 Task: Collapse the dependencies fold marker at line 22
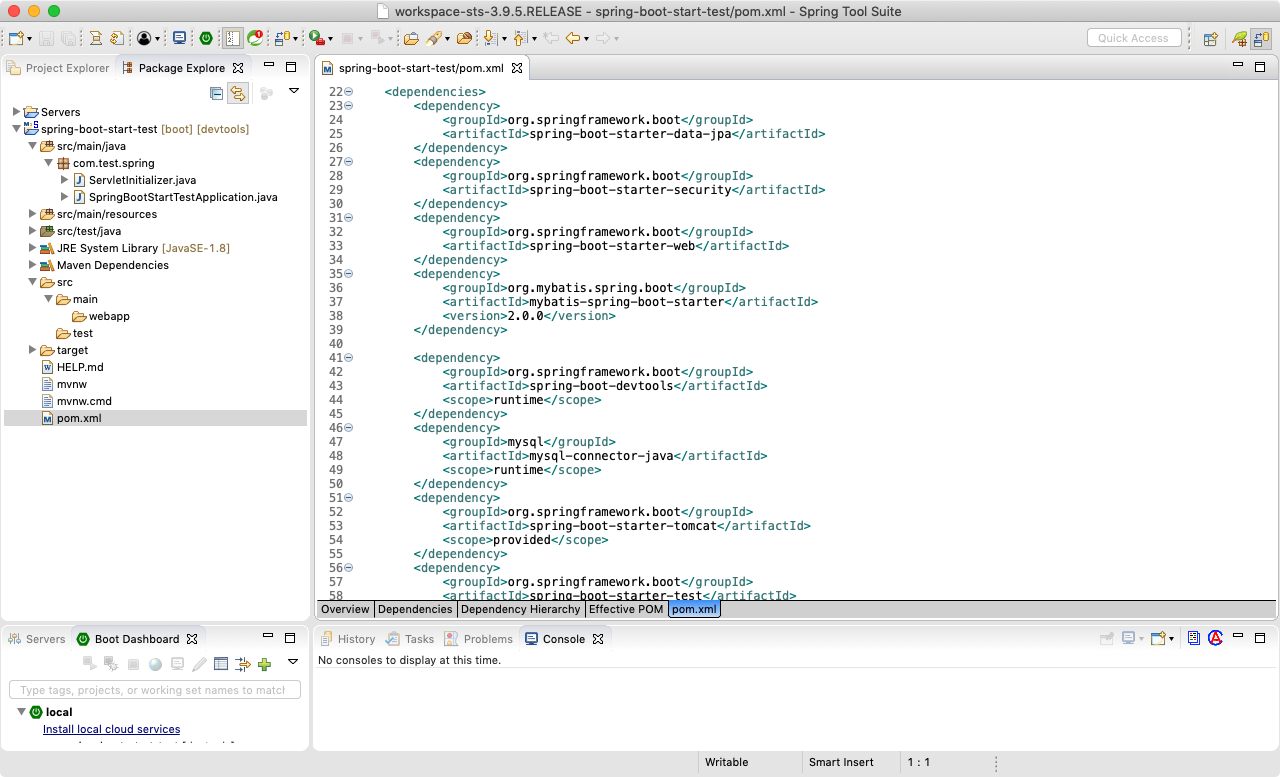click(x=348, y=92)
